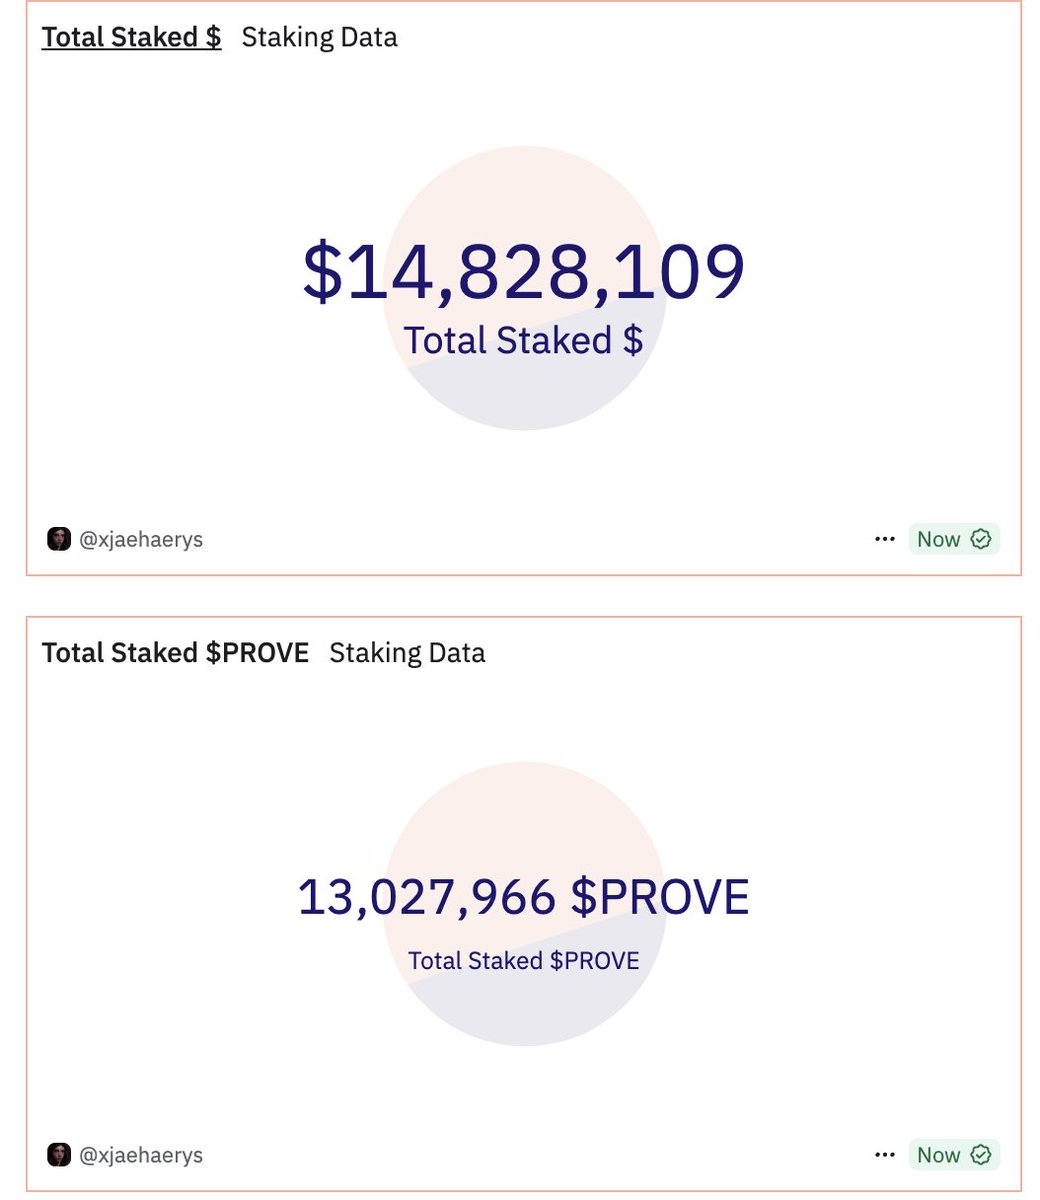Screen dimensions: 1040x1200
Task: Click verified checkmark icon on Total Staked $PROVE card
Action: pos(981,1155)
